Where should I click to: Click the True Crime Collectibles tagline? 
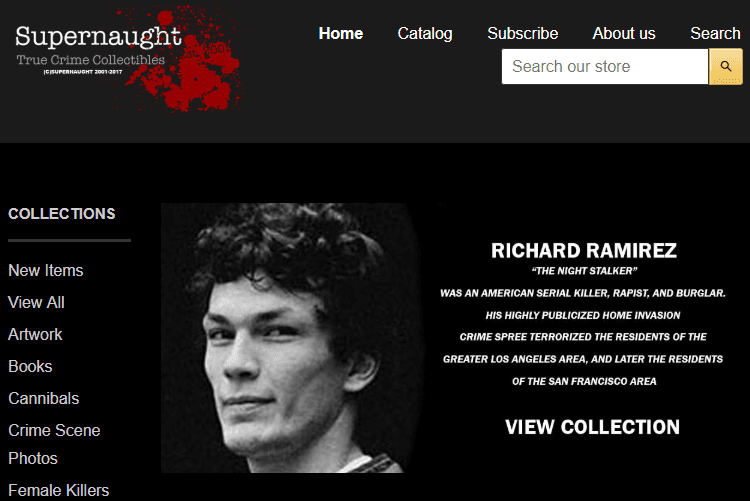(91, 60)
